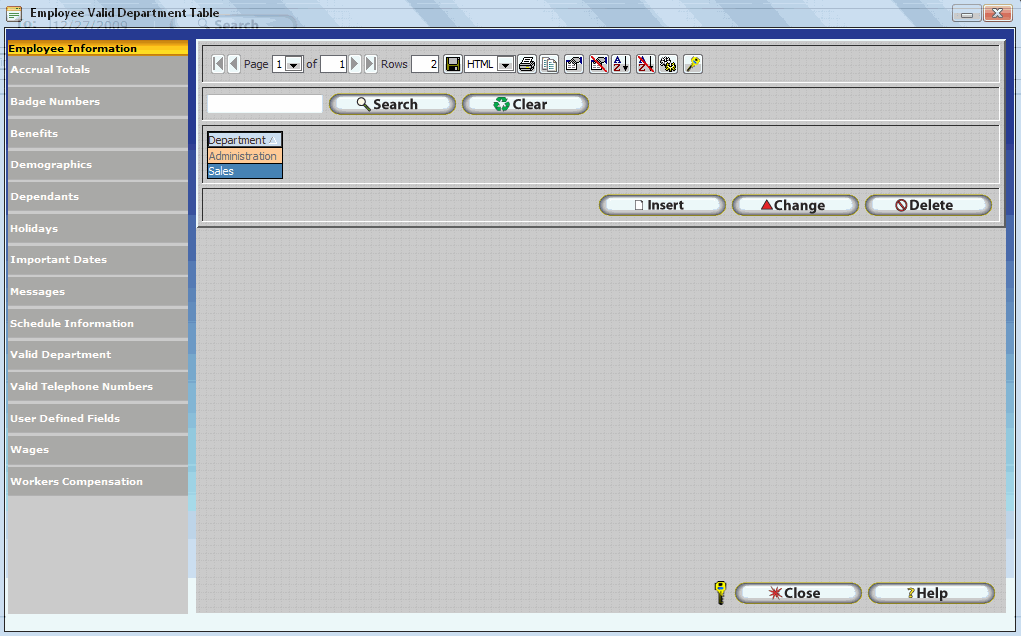1021x636 pixels.
Task: Select Workers Compensation from the sidebar
Action: tap(76, 482)
